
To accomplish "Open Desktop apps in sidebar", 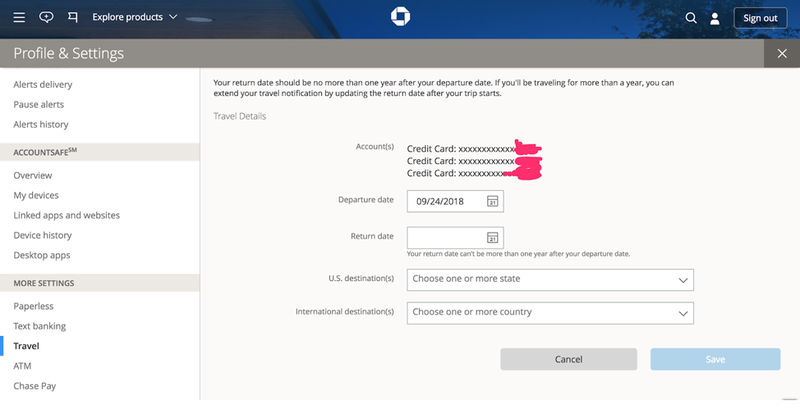I will [42, 255].
